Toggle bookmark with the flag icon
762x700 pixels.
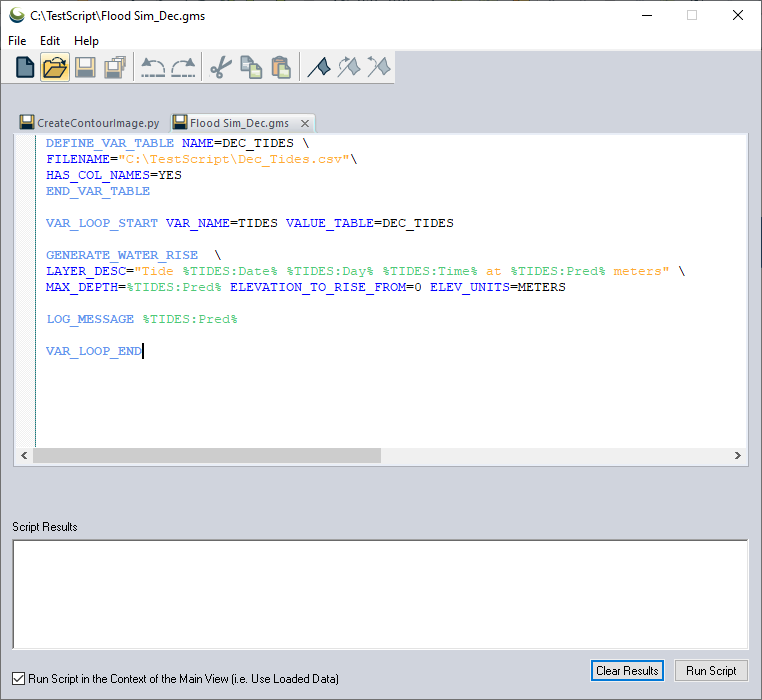coord(319,68)
